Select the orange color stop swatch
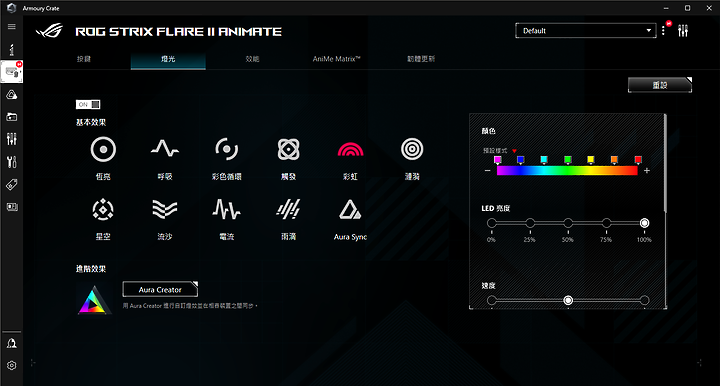 614,160
